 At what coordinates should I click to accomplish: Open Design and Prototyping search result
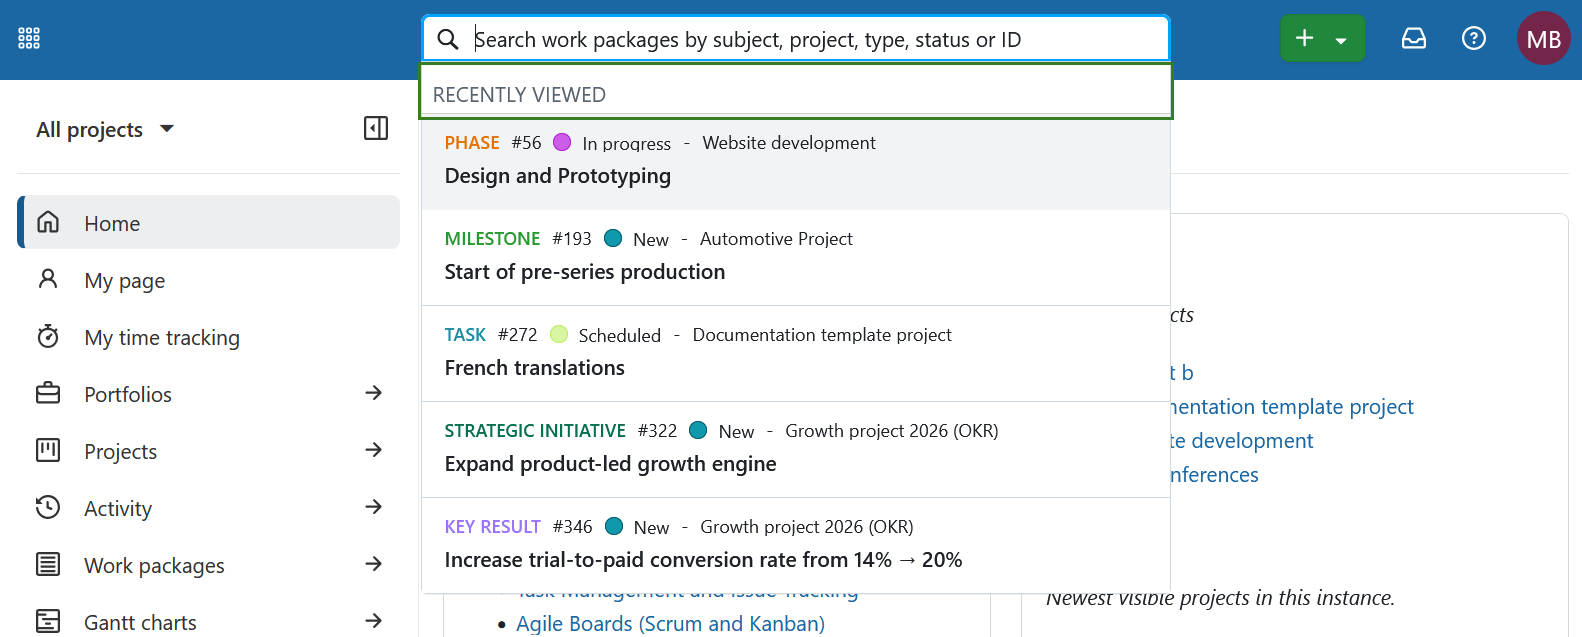(x=796, y=162)
